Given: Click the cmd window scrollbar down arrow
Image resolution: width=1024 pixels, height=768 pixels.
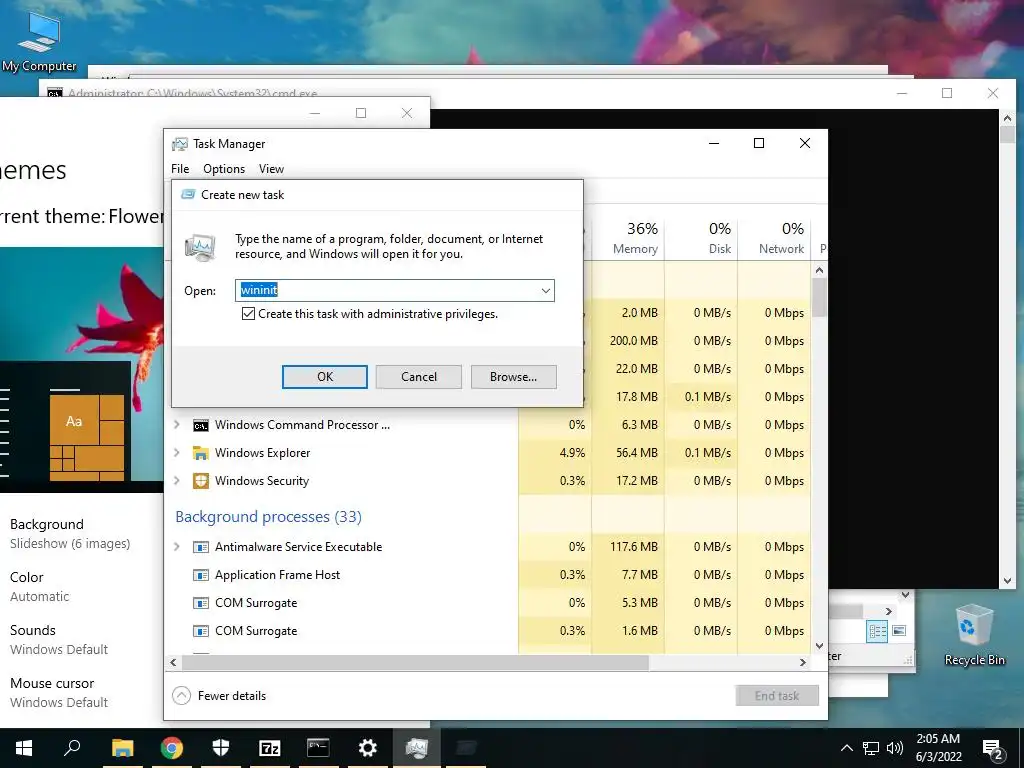Looking at the screenshot, I should [x=1007, y=581].
